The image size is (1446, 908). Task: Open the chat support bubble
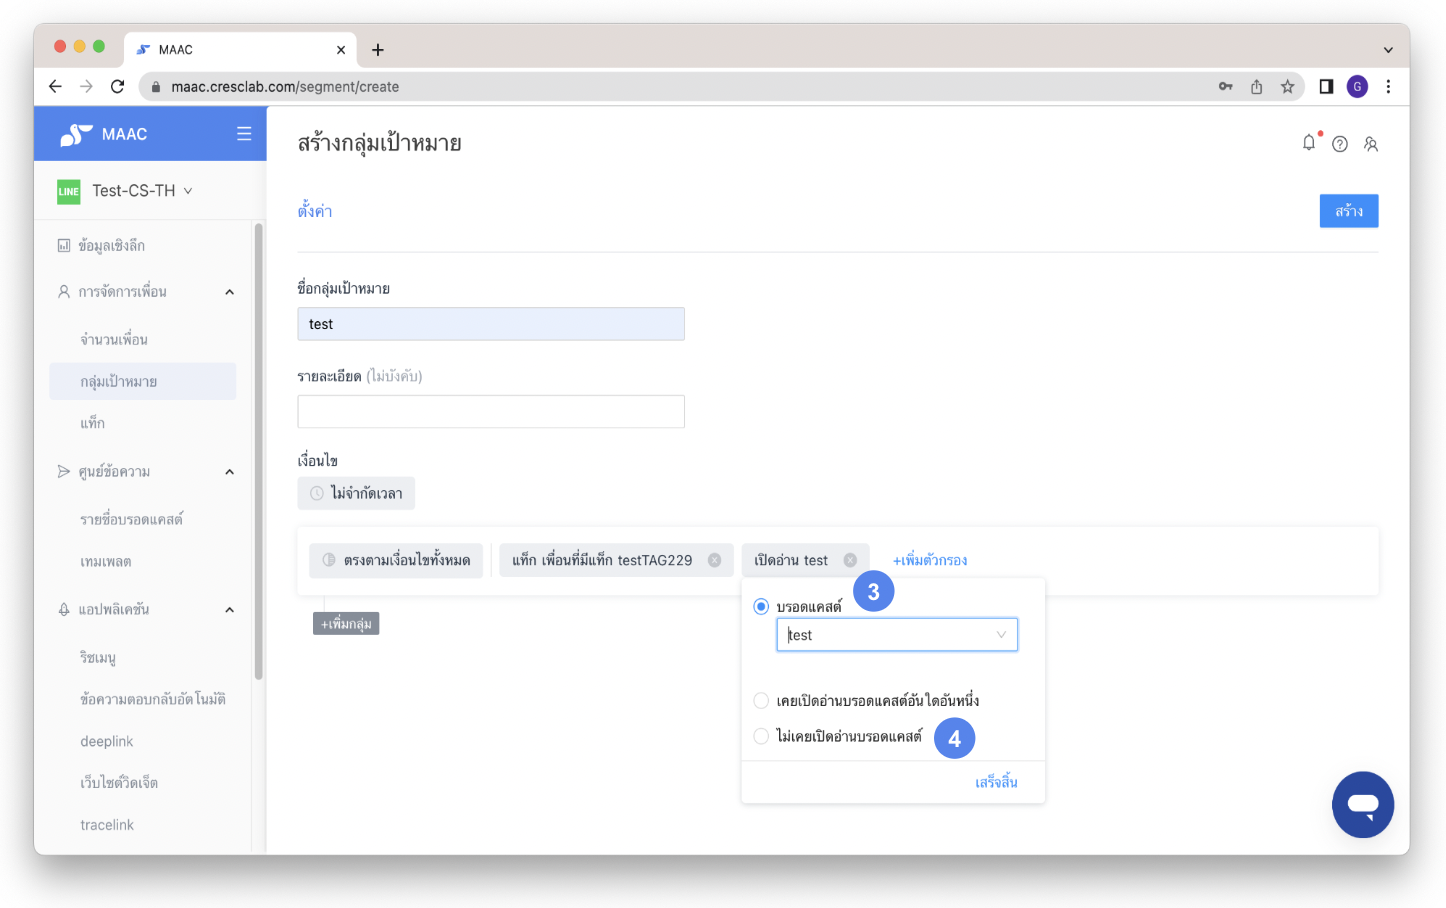[x=1362, y=804]
